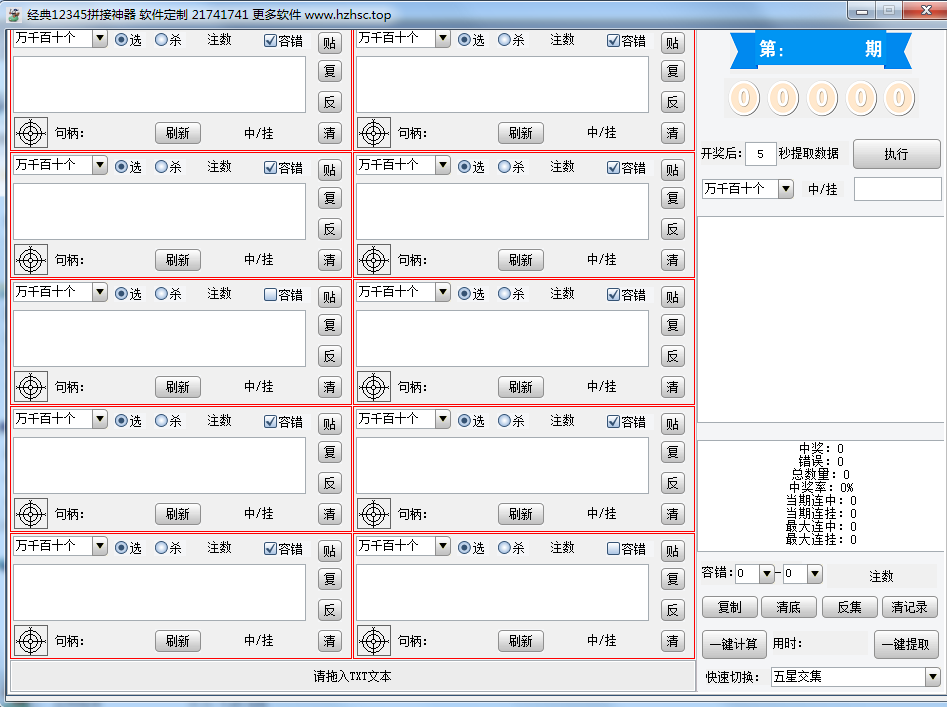Click the crosshair target icon in top-right panel
947x707 pixels.
click(x=374, y=133)
